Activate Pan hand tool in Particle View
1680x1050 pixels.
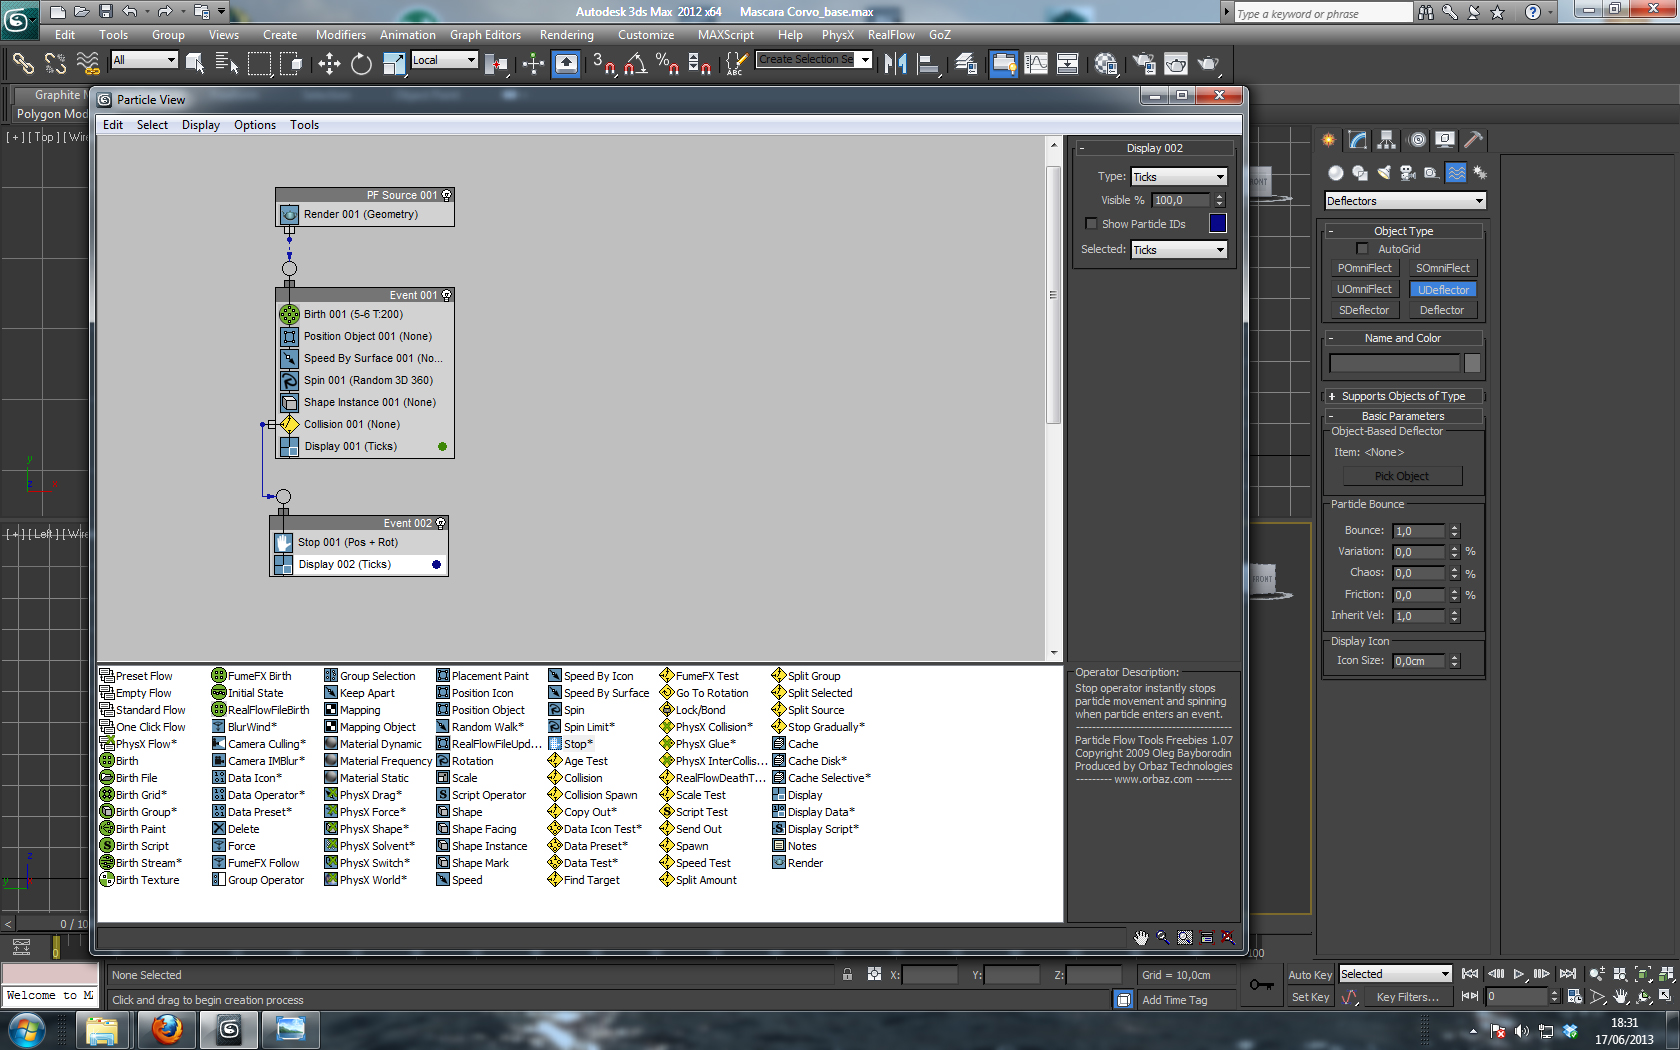pos(1141,938)
